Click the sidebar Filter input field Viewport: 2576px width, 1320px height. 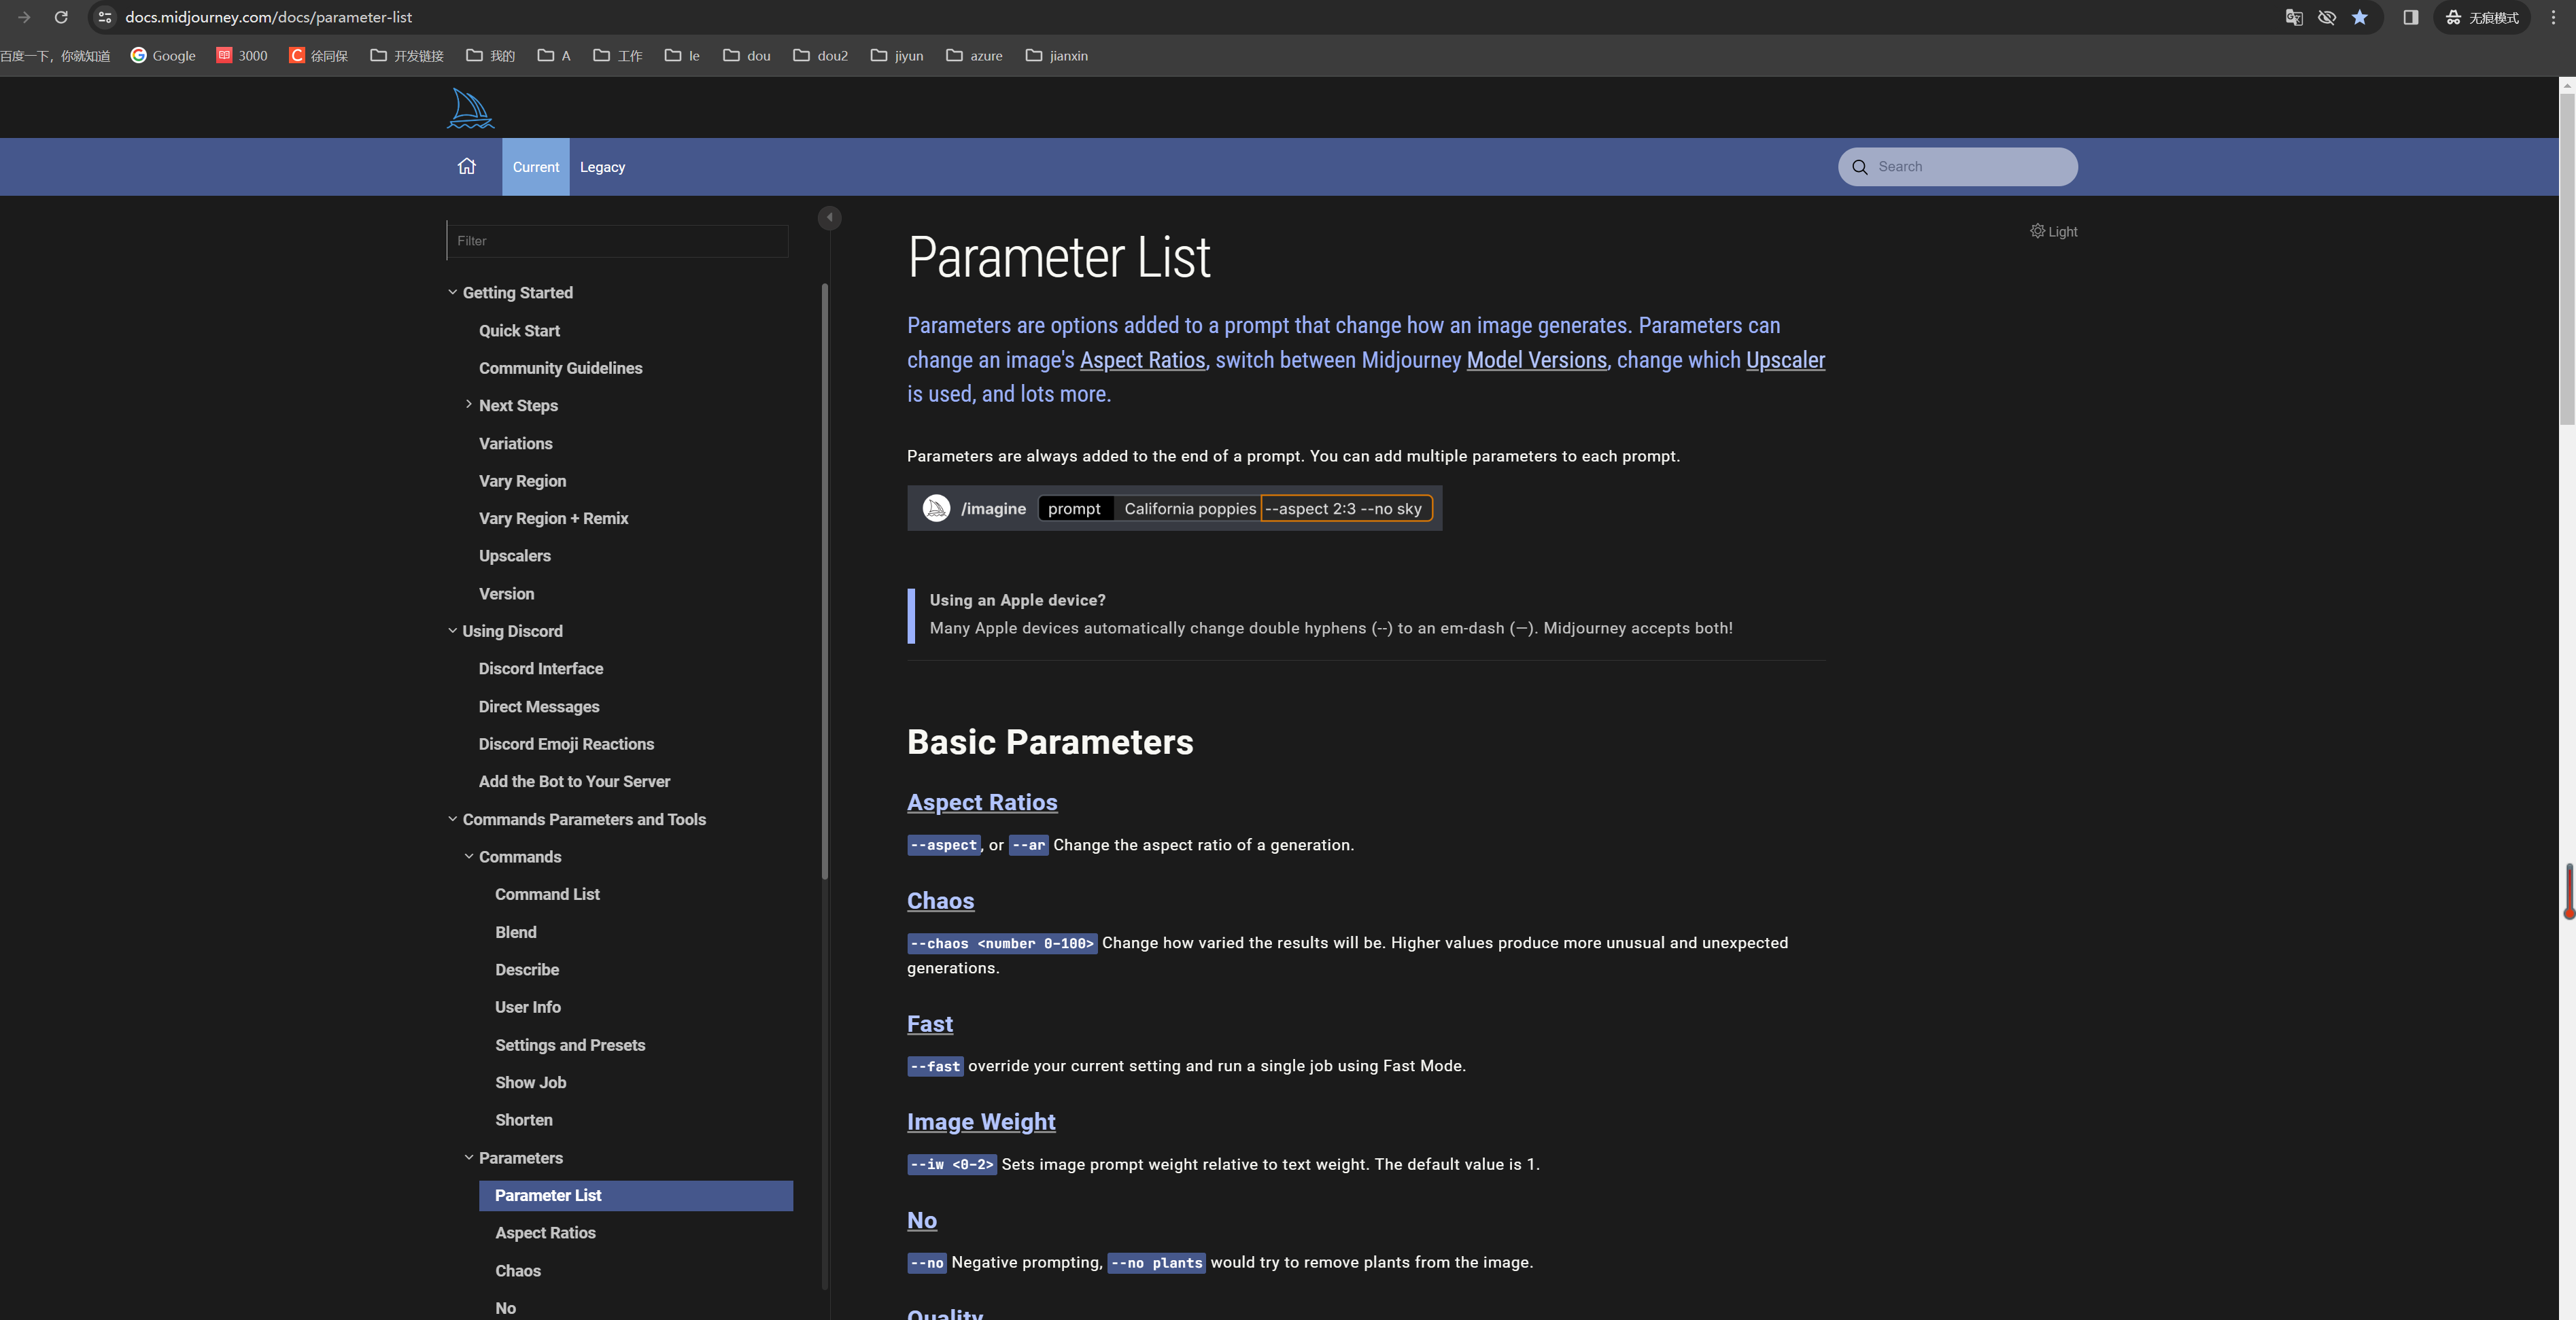click(x=617, y=241)
